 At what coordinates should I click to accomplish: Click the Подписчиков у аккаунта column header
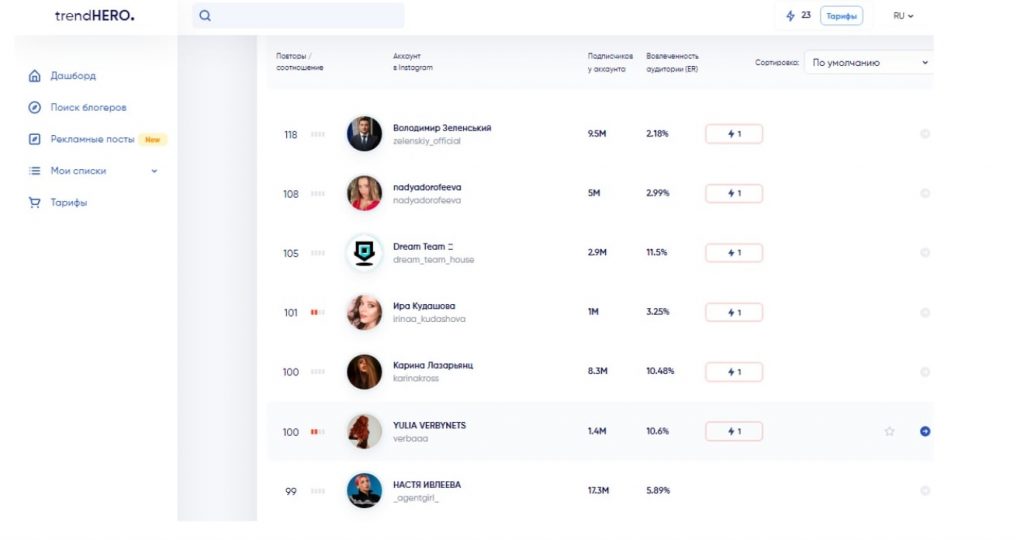[610, 62]
